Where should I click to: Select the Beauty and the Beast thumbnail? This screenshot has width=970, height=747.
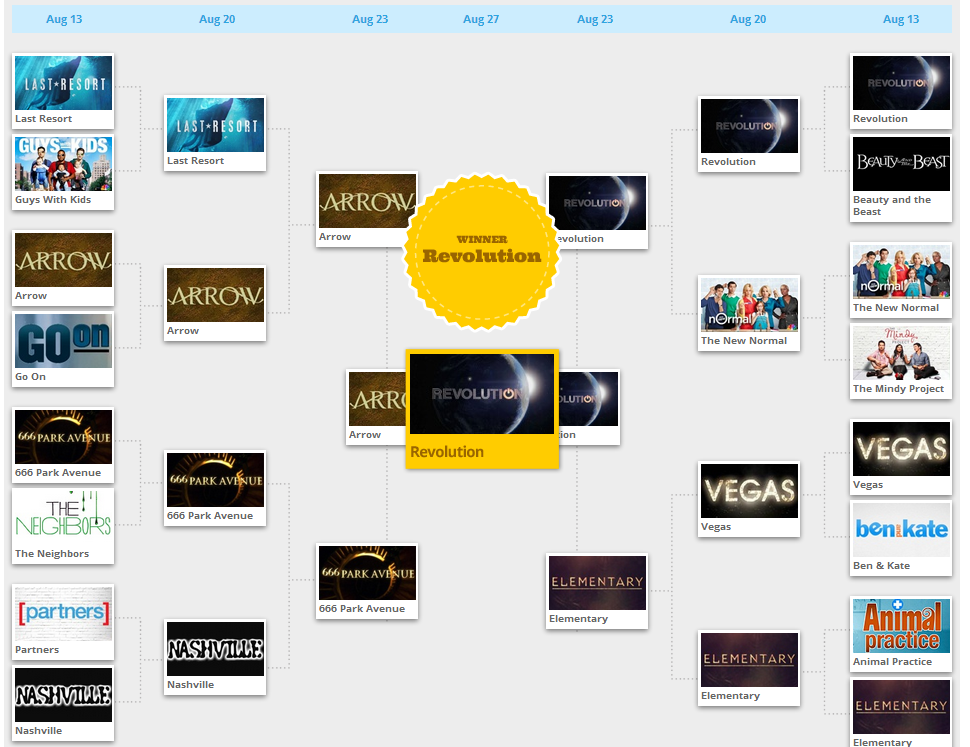pyautogui.click(x=900, y=164)
